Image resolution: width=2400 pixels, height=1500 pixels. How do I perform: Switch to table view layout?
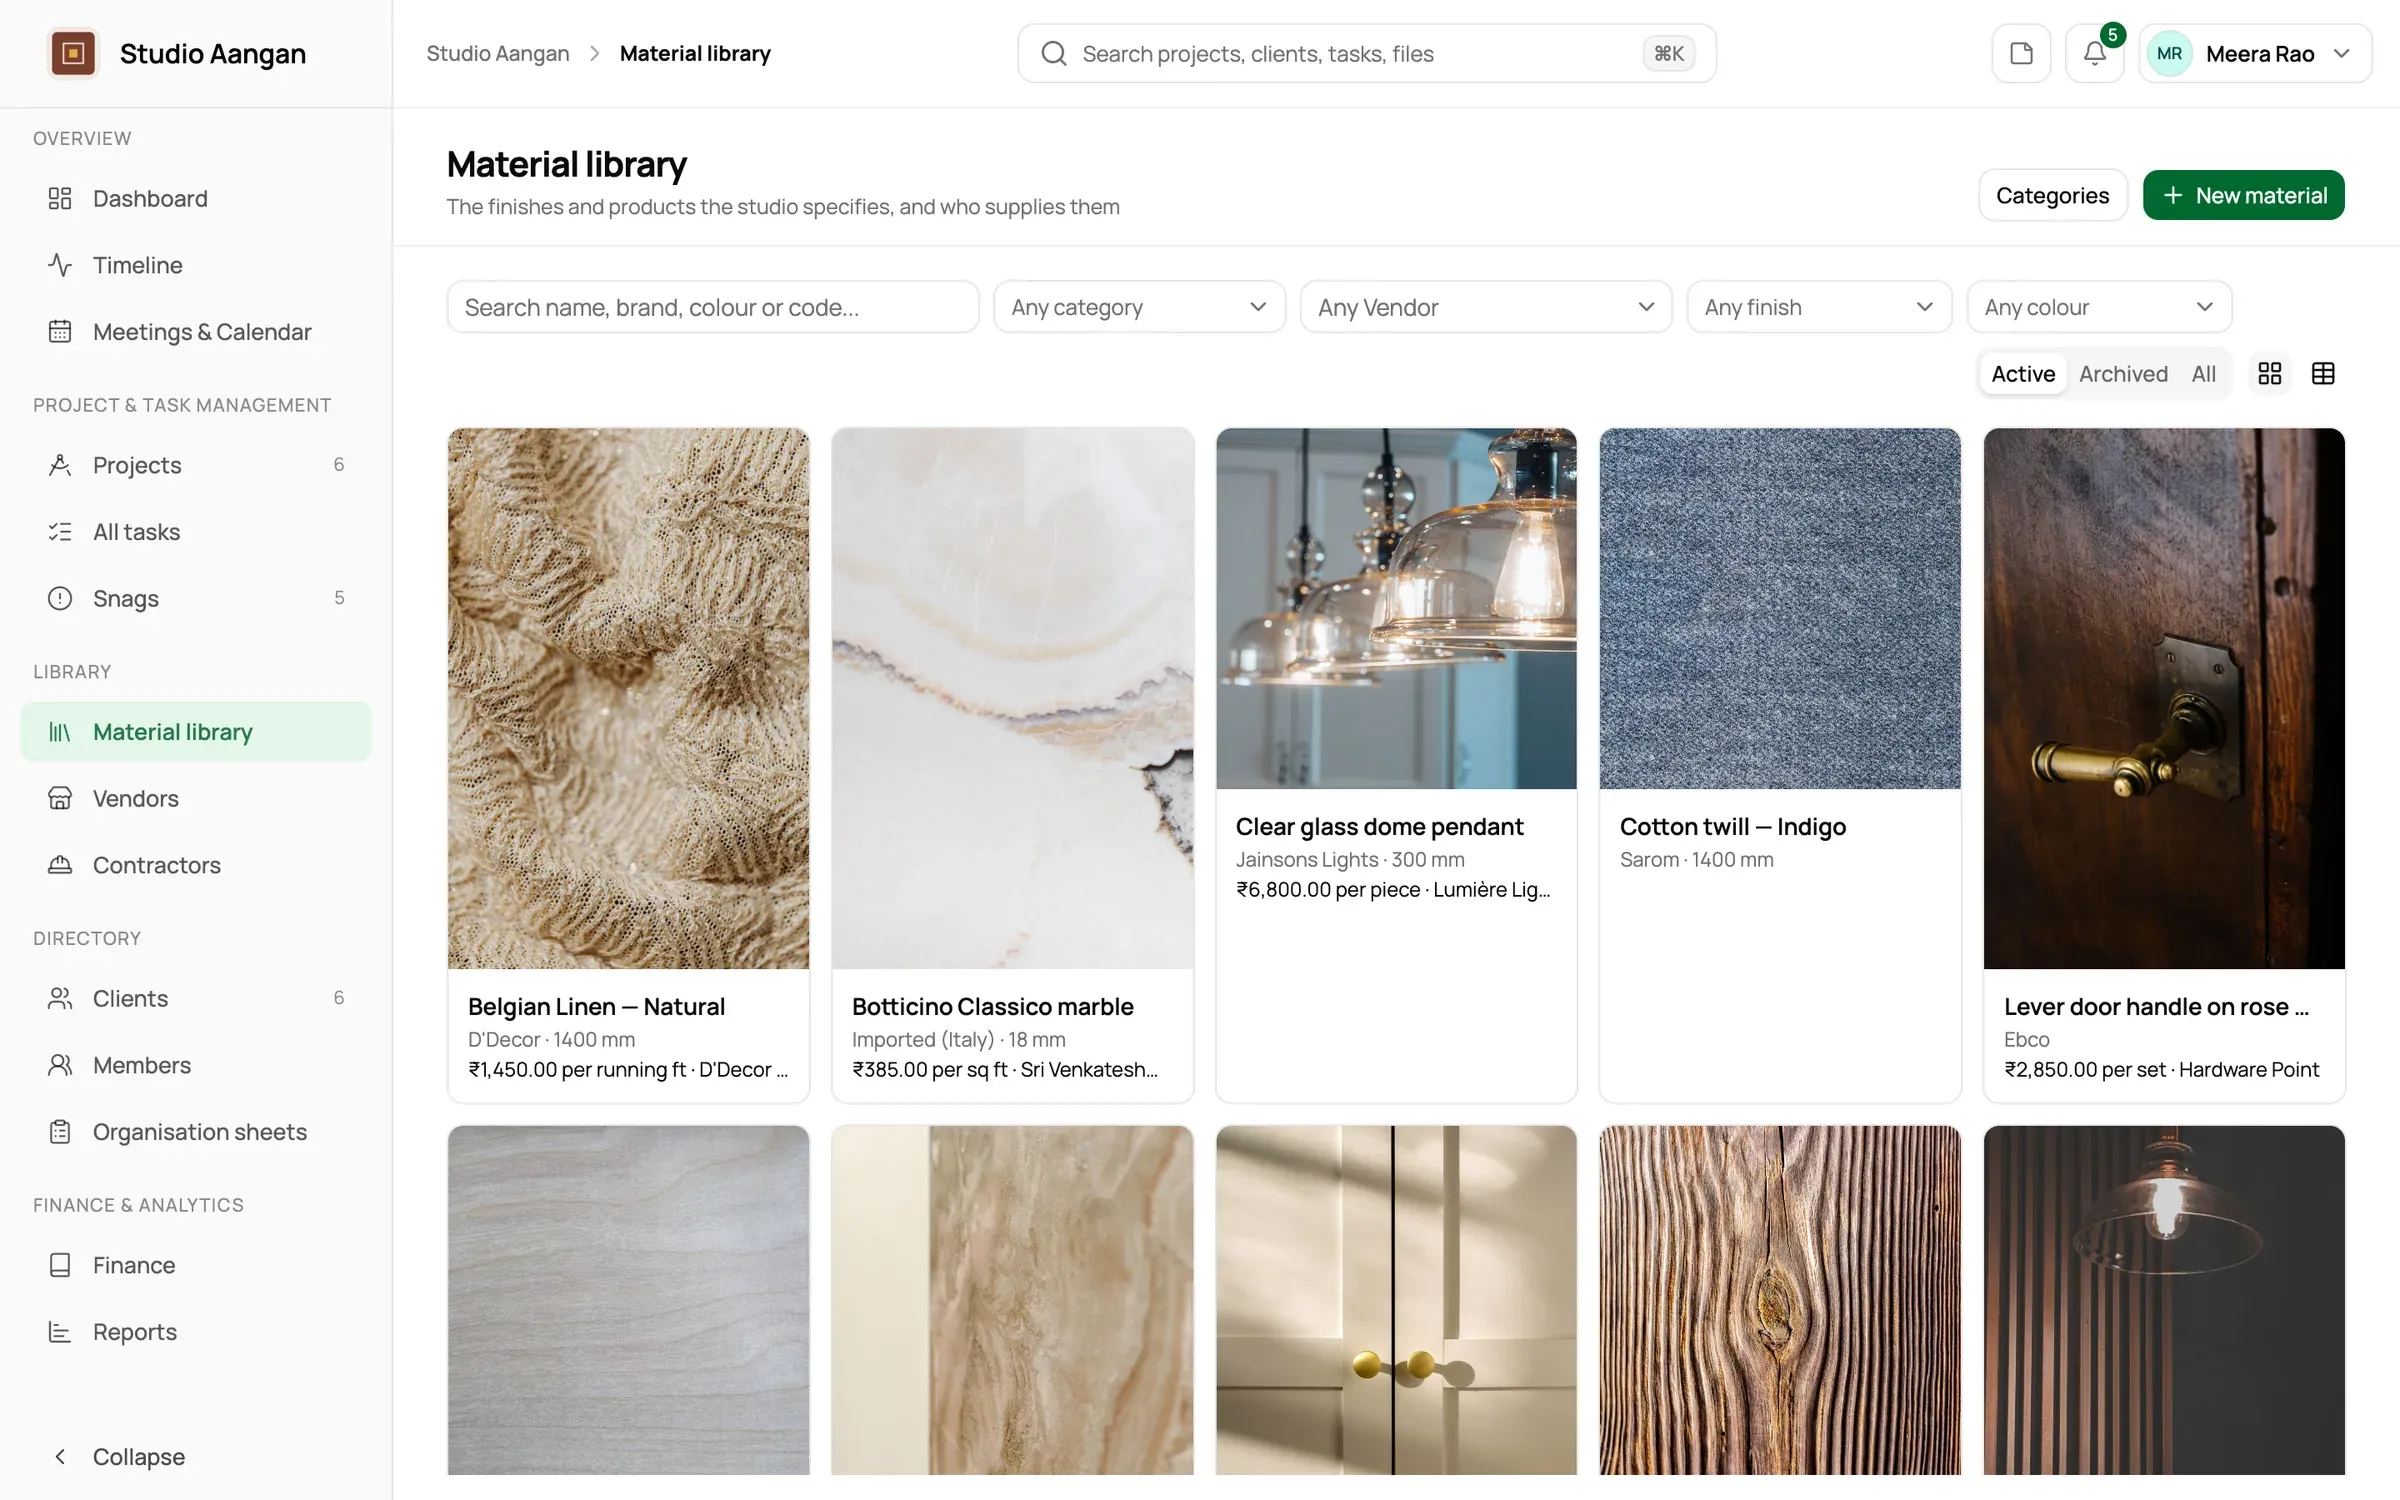[x=2323, y=374]
